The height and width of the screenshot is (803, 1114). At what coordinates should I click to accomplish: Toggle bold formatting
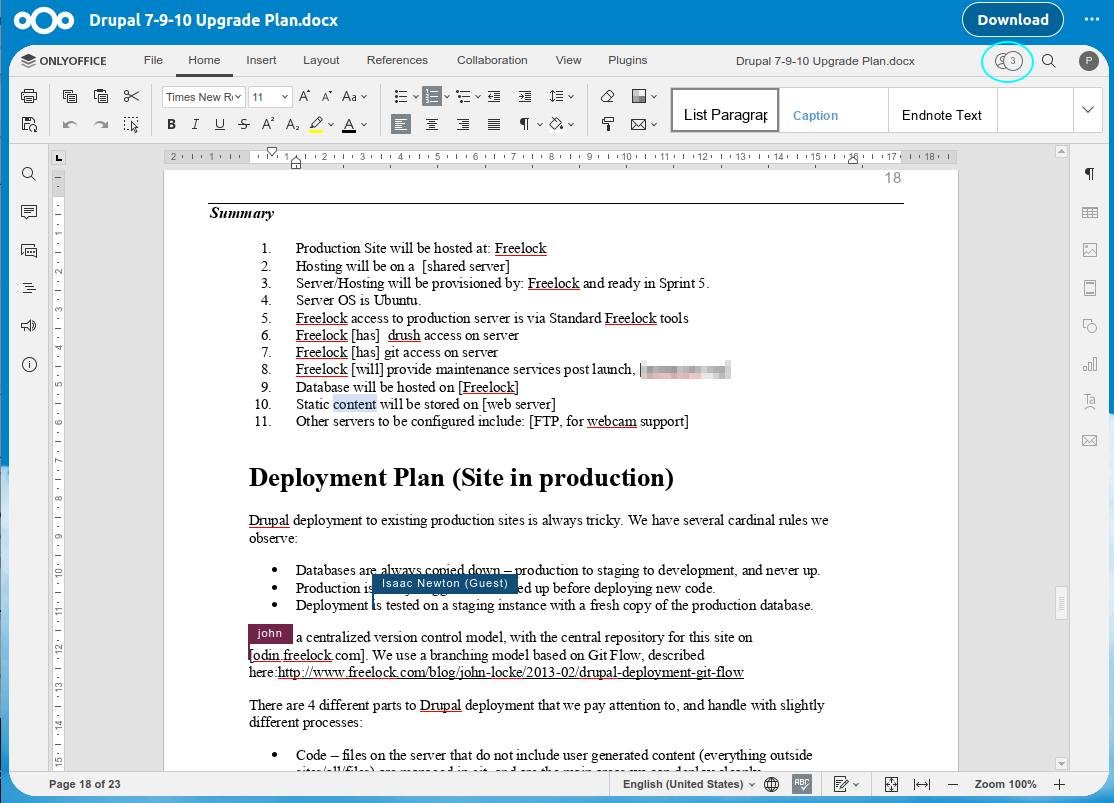(171, 124)
